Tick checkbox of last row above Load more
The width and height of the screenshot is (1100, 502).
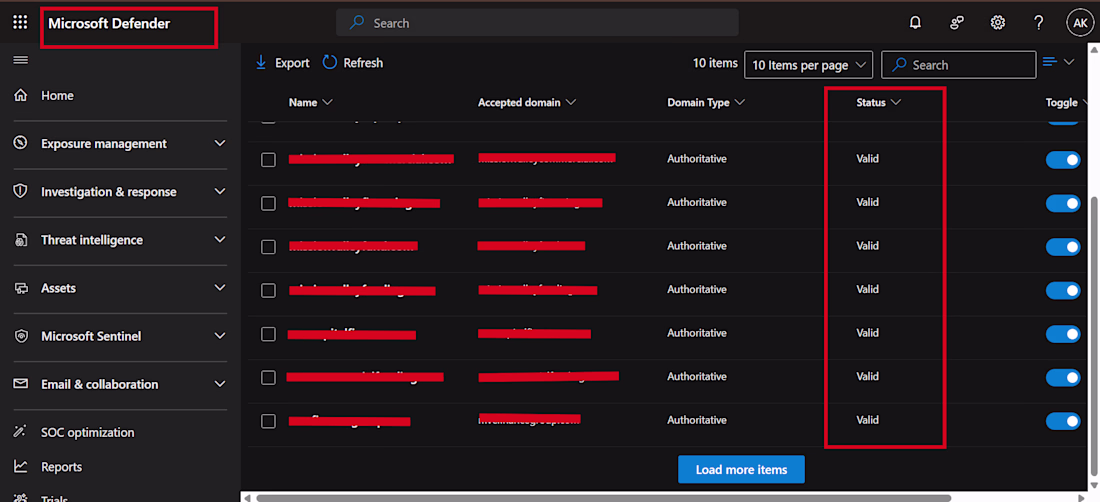[268, 421]
